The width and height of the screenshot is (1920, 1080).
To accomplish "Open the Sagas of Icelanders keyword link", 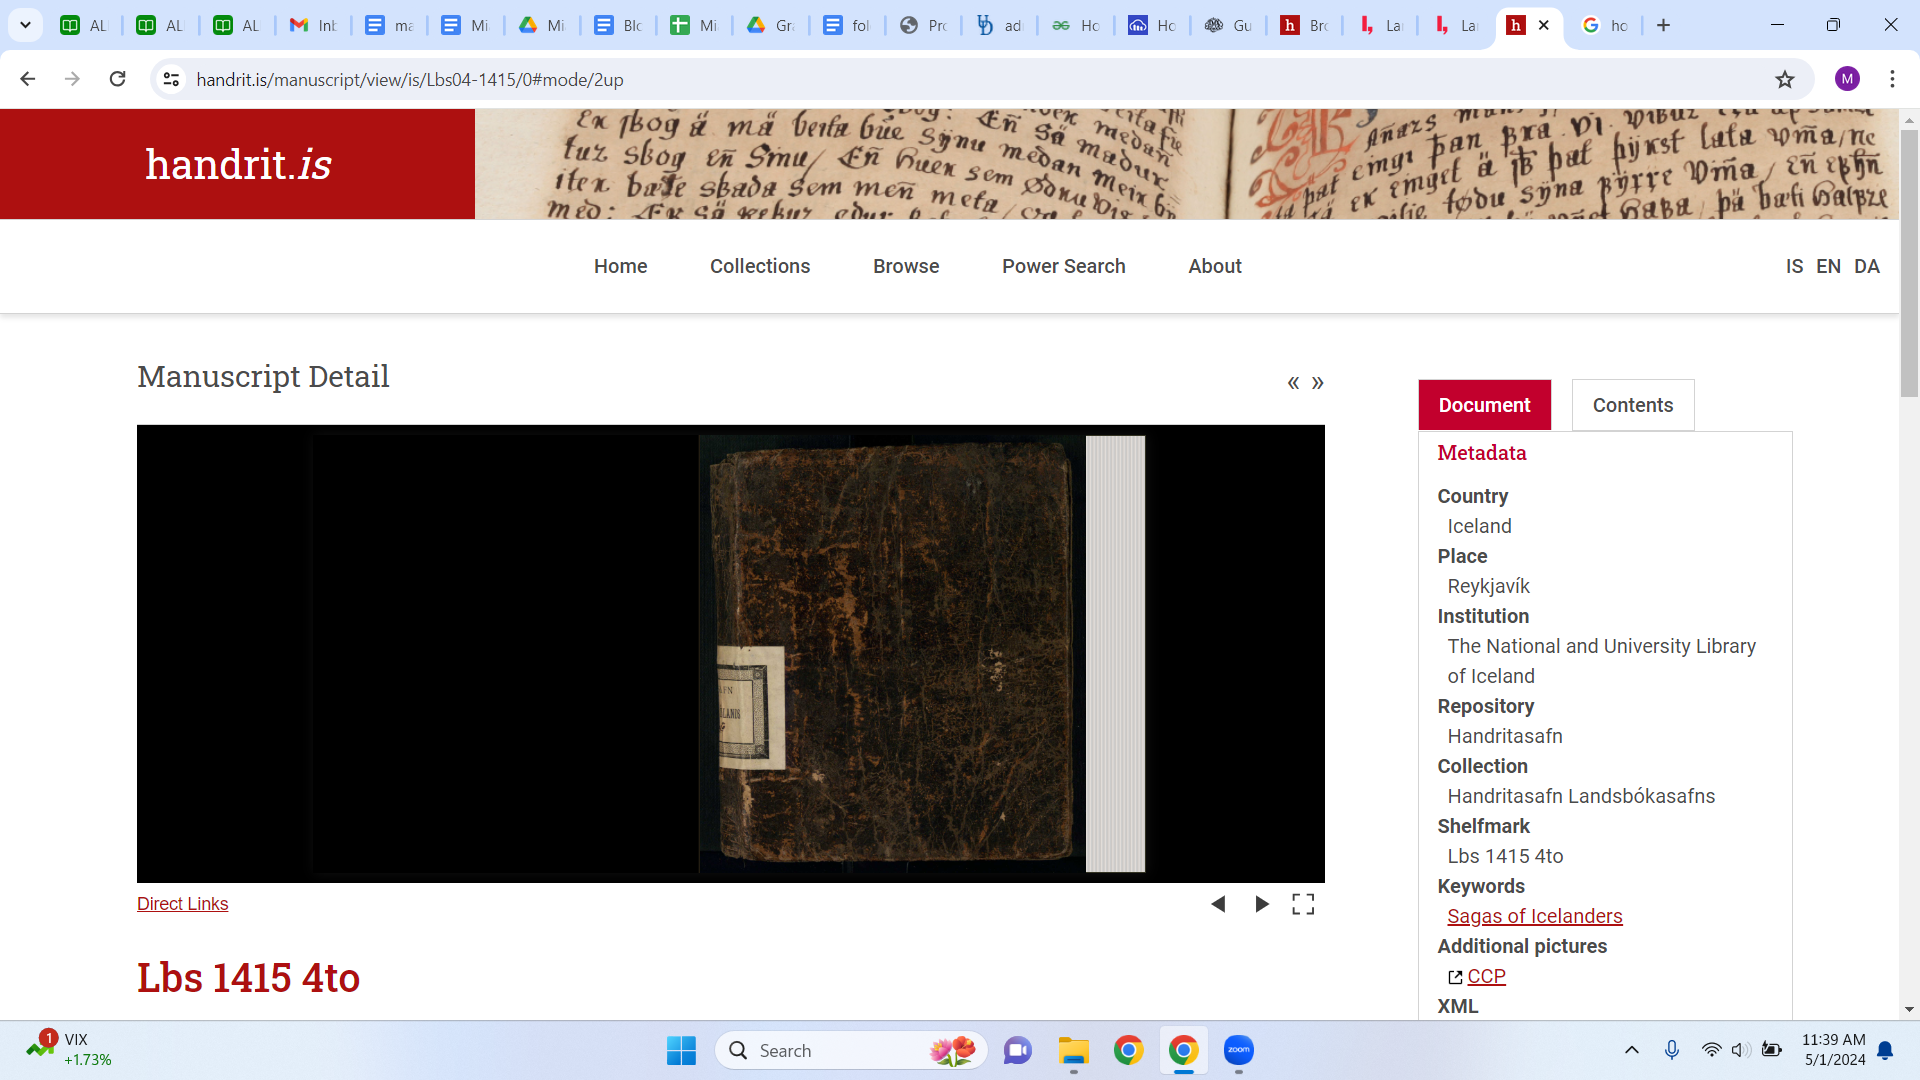I will (x=1534, y=916).
